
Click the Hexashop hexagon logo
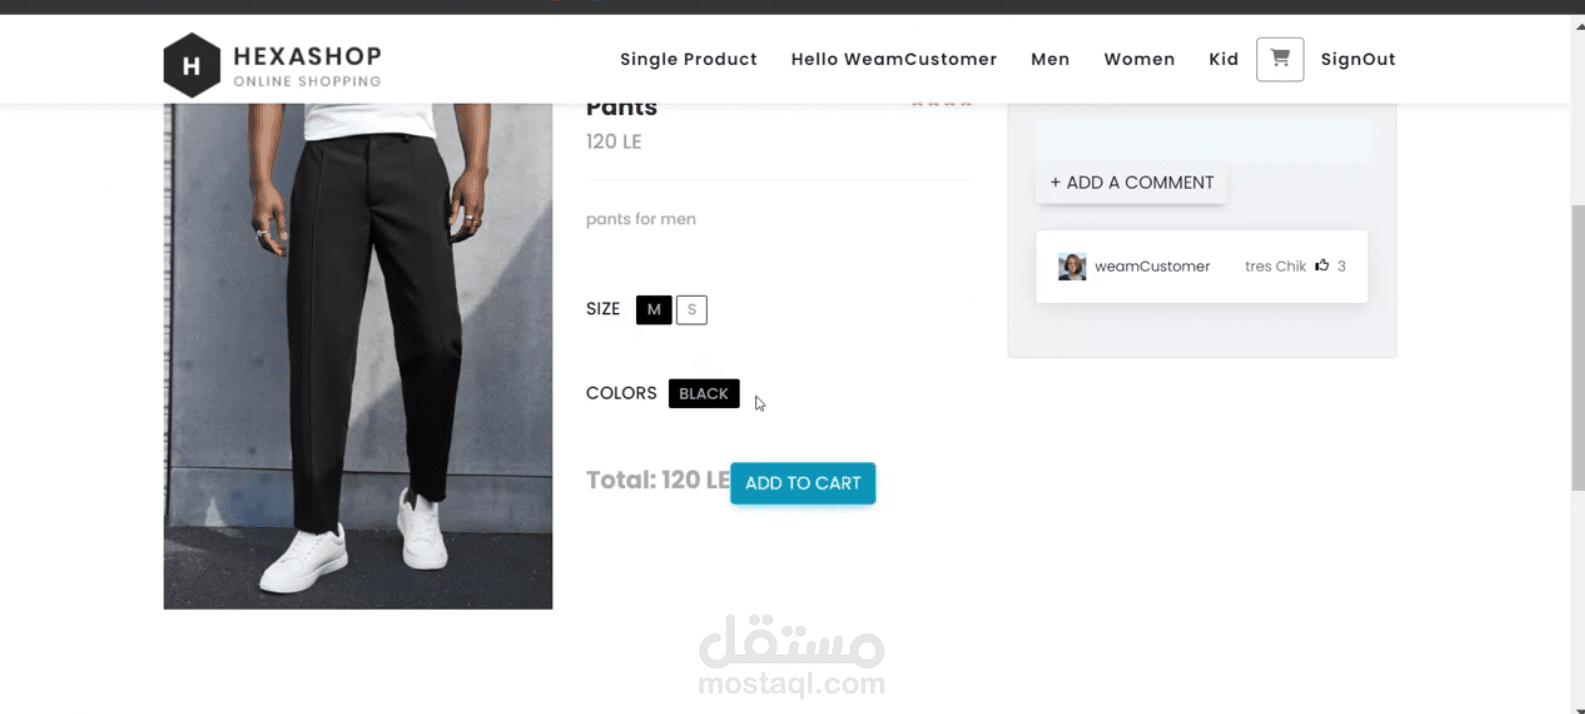pos(191,65)
